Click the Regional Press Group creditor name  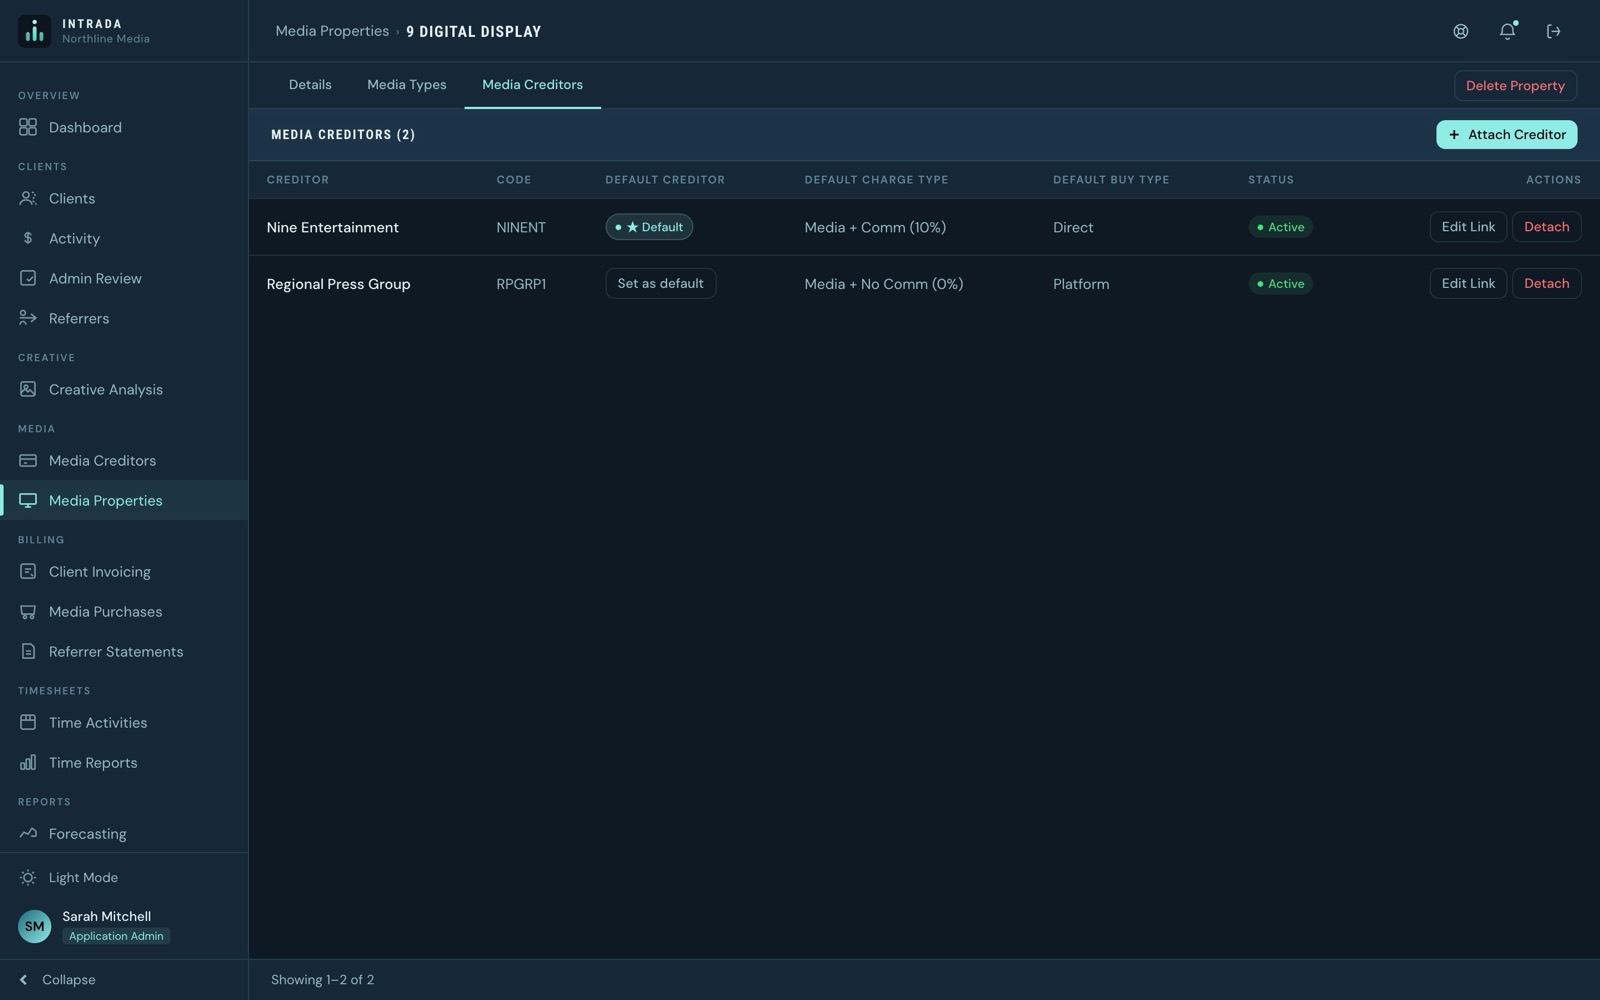coord(339,284)
